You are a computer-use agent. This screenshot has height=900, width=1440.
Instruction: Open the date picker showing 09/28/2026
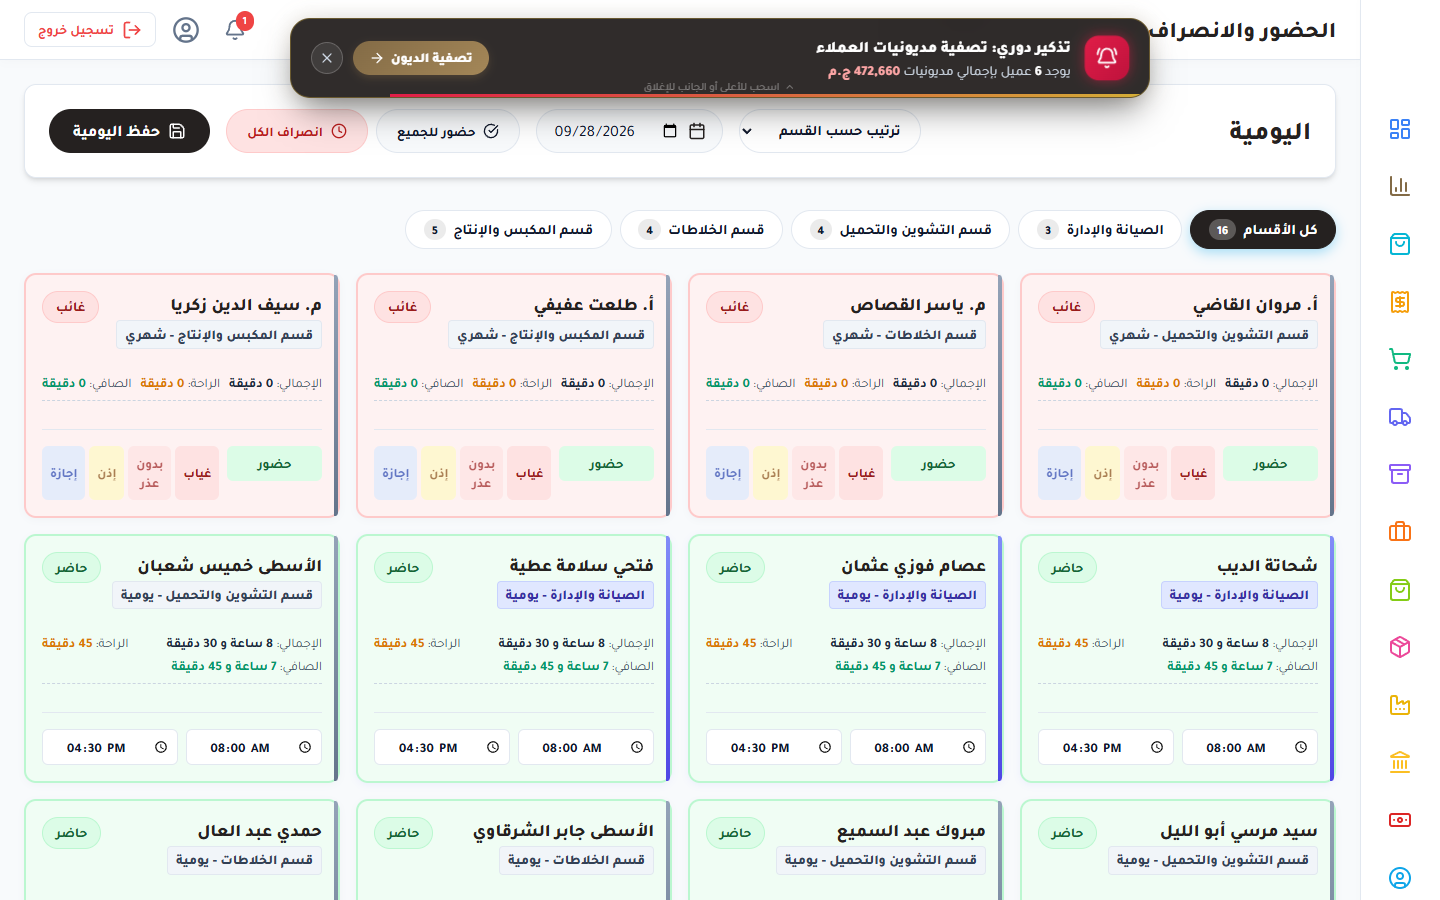[x=629, y=131]
